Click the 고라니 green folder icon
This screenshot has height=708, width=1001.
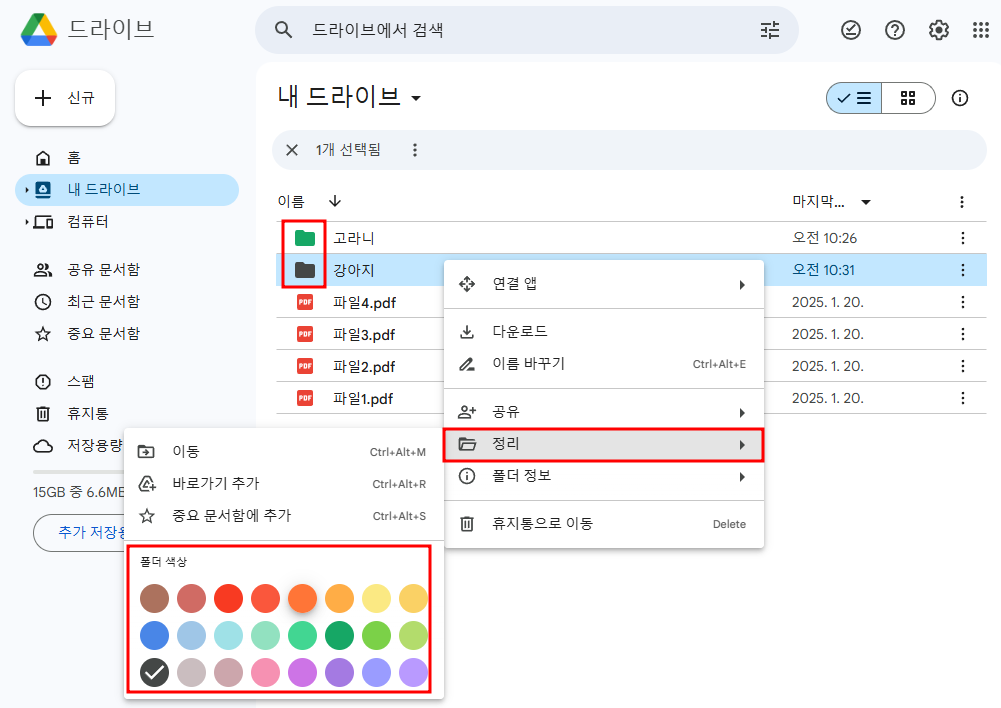pos(305,238)
